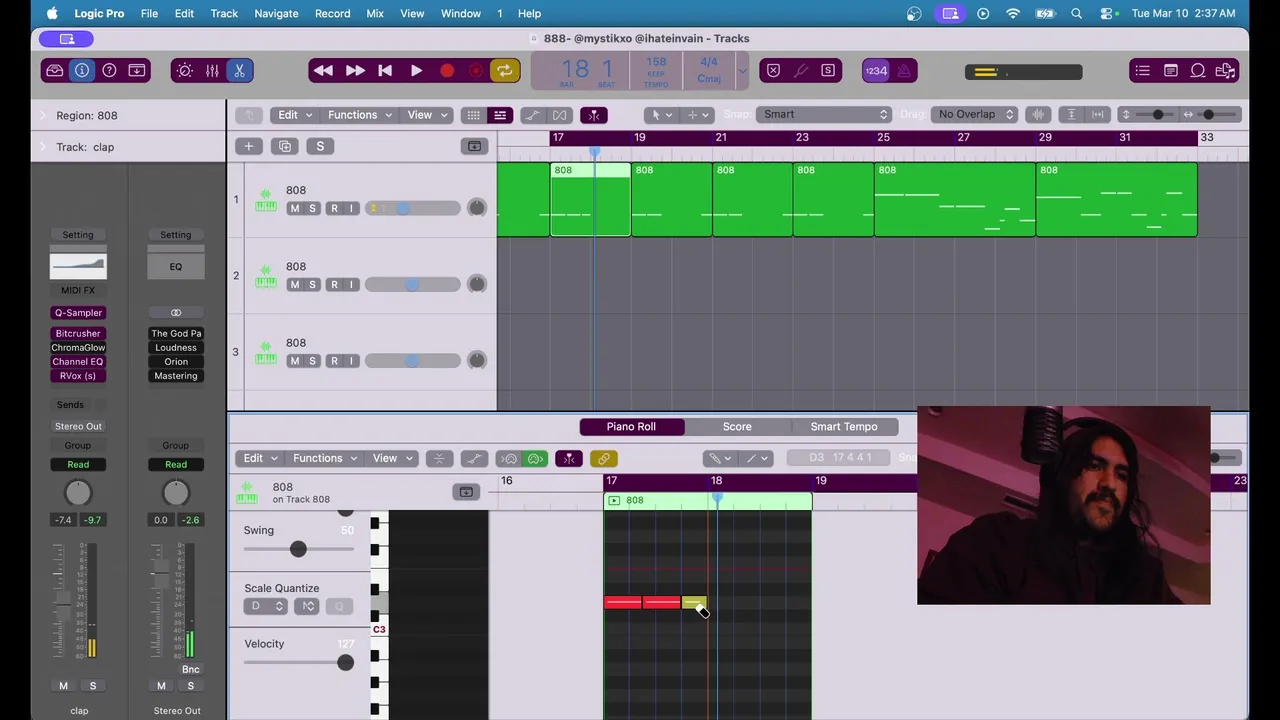Click the Bitcrusher plugin slot
Viewport: 1280px width, 720px height.
(x=78, y=334)
